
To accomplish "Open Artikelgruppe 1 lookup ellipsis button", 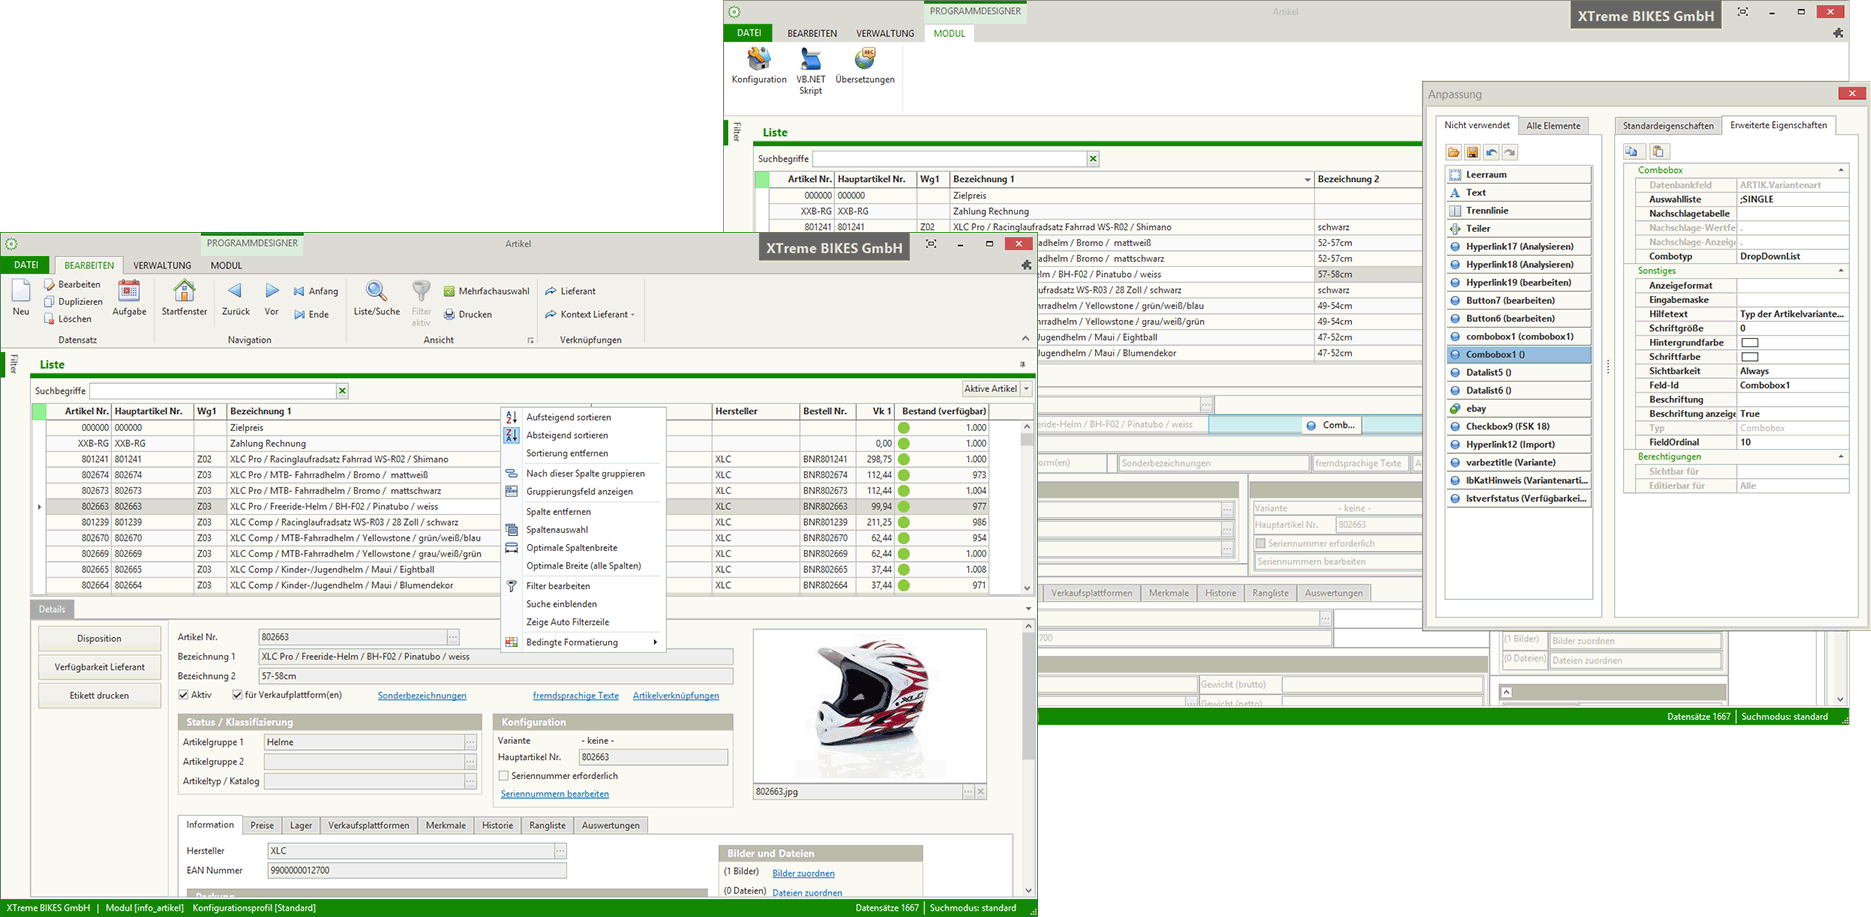I will click(470, 742).
